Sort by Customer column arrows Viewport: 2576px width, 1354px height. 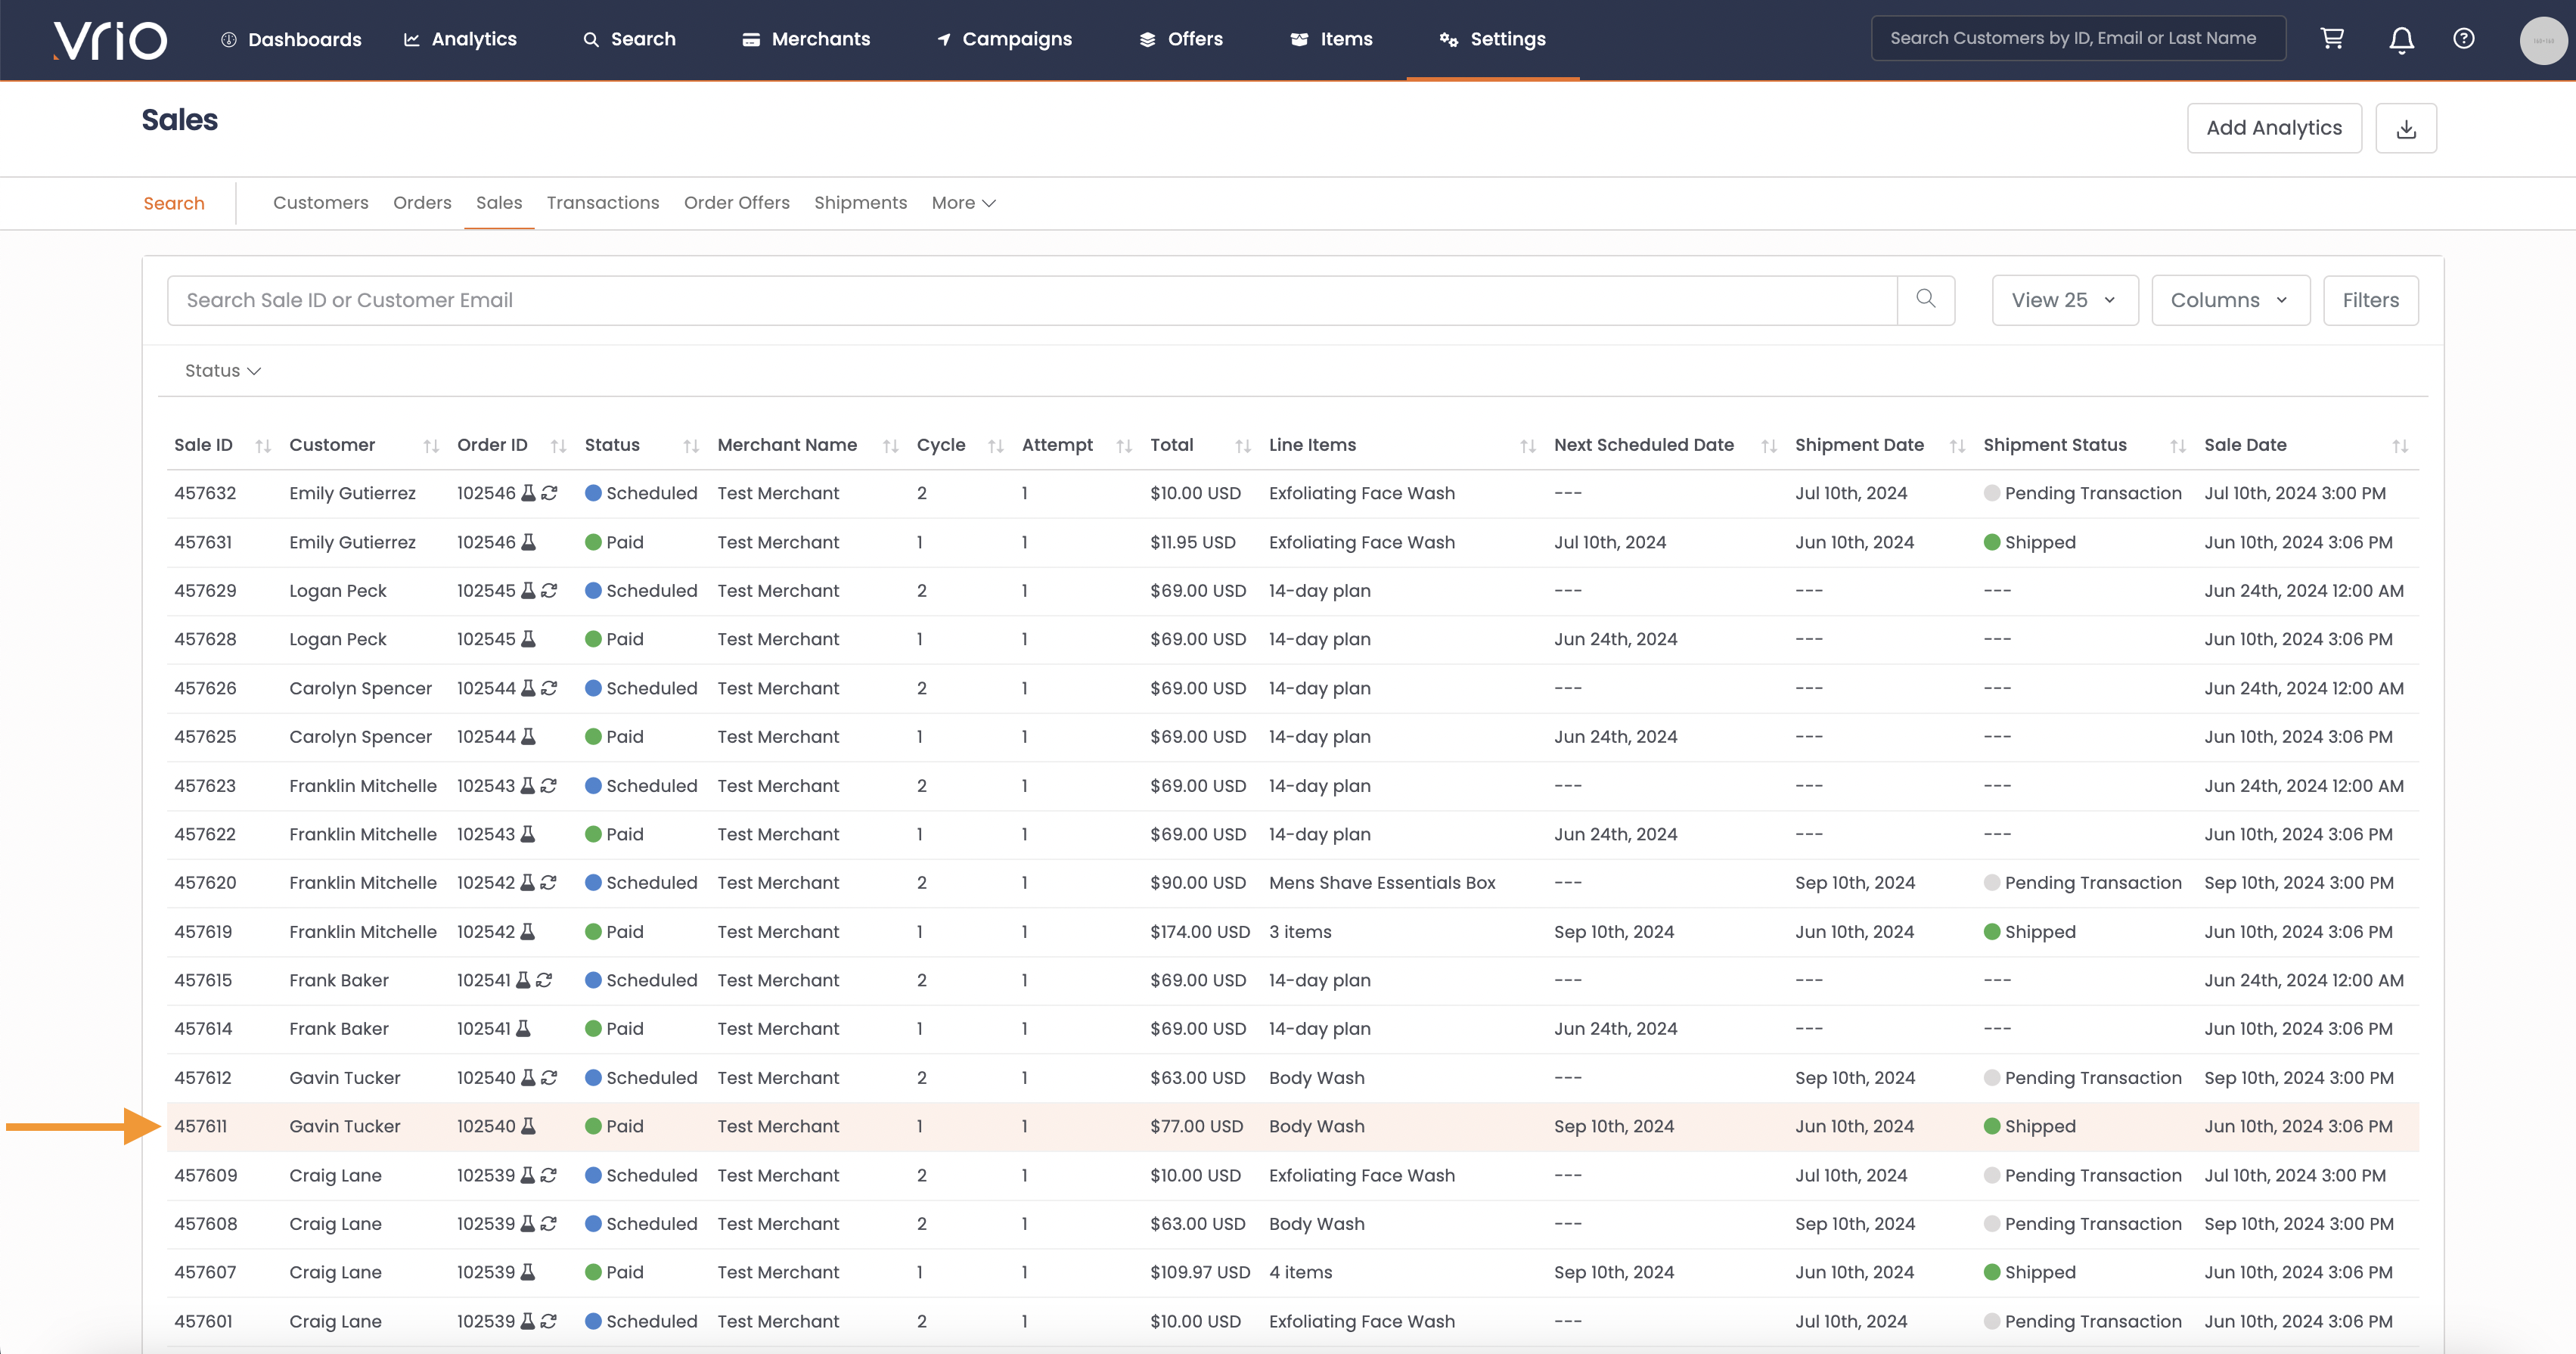pyautogui.click(x=431, y=446)
